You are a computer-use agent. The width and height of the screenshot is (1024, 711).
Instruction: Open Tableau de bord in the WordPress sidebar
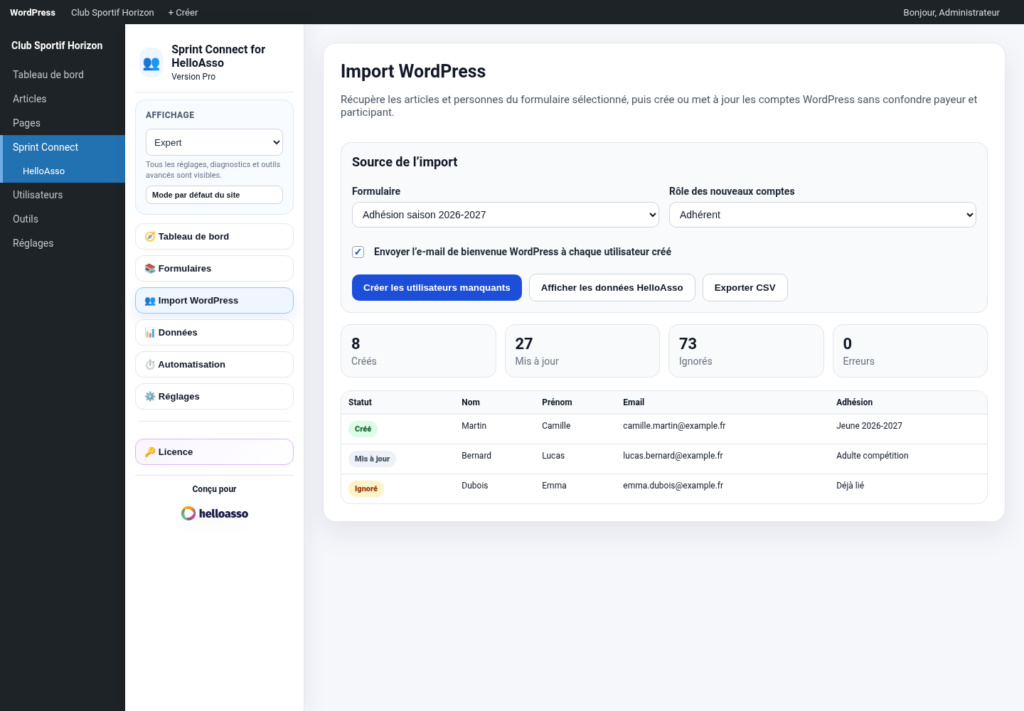[x=62, y=74]
